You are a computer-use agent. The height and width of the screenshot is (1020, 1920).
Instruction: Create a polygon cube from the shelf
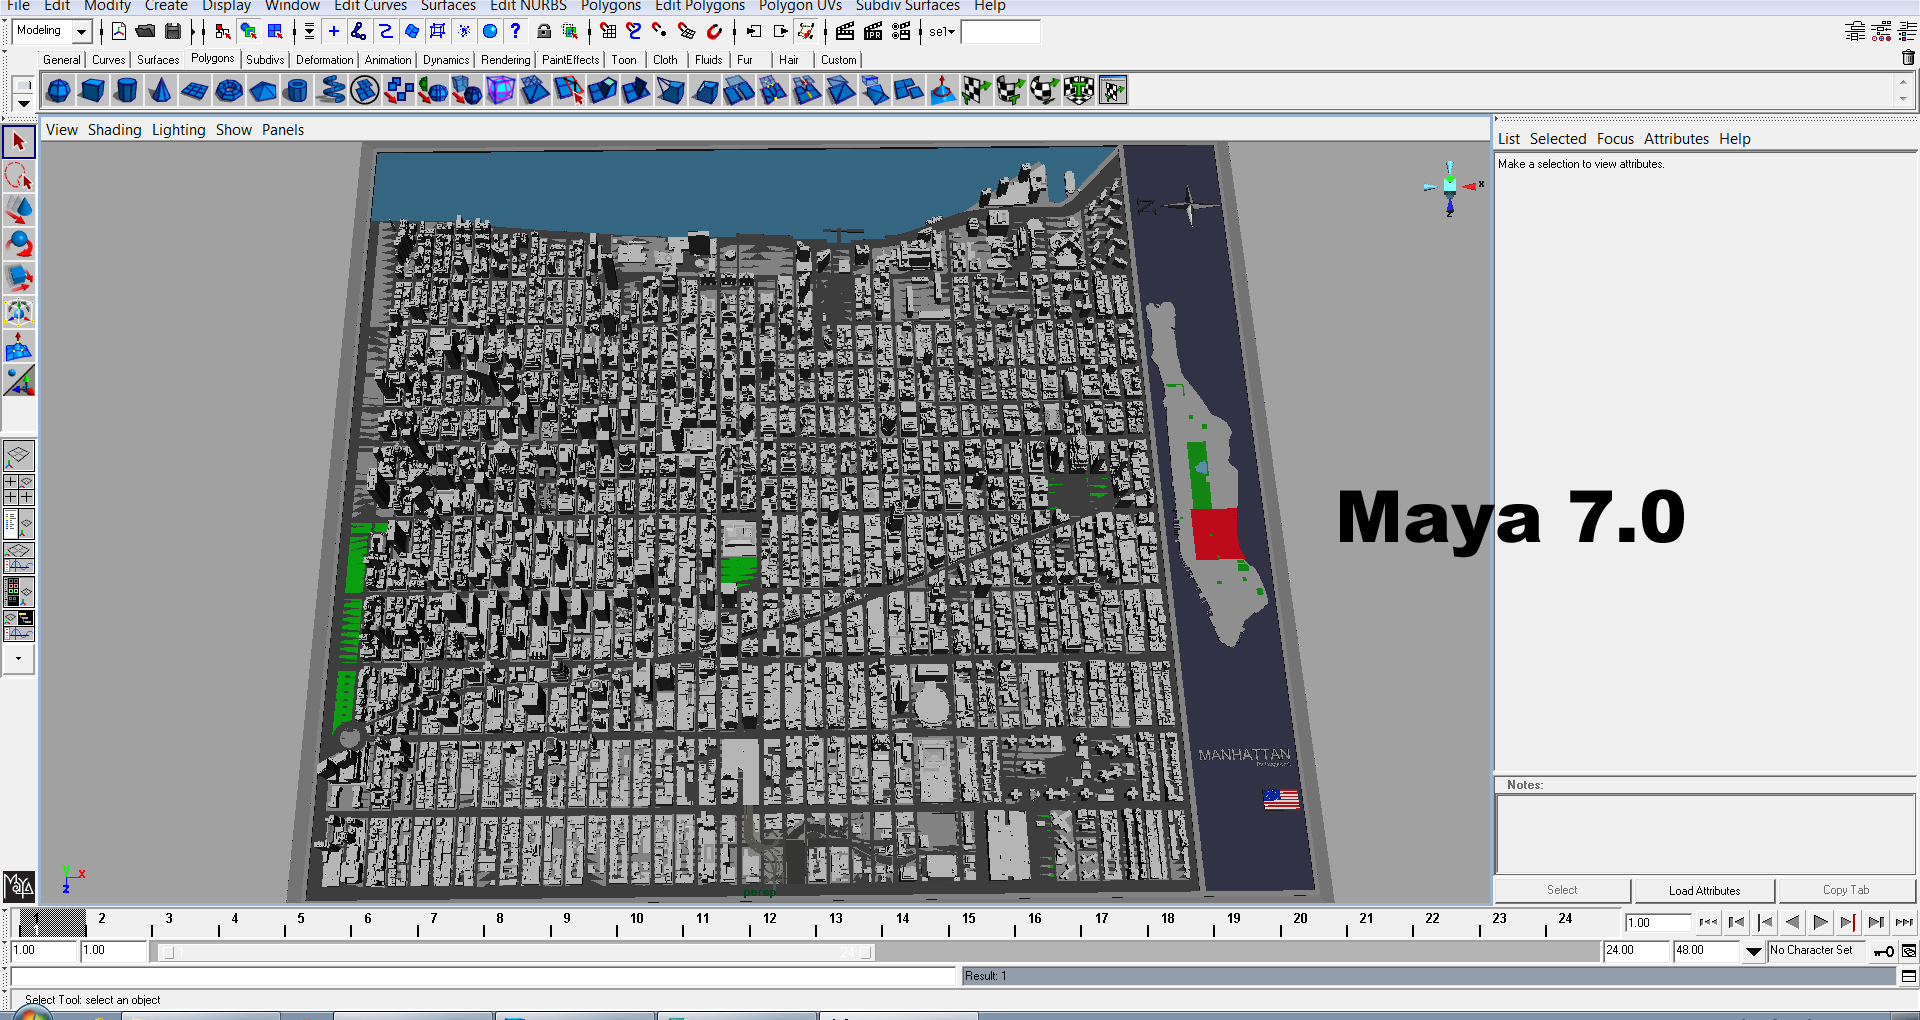pos(92,90)
